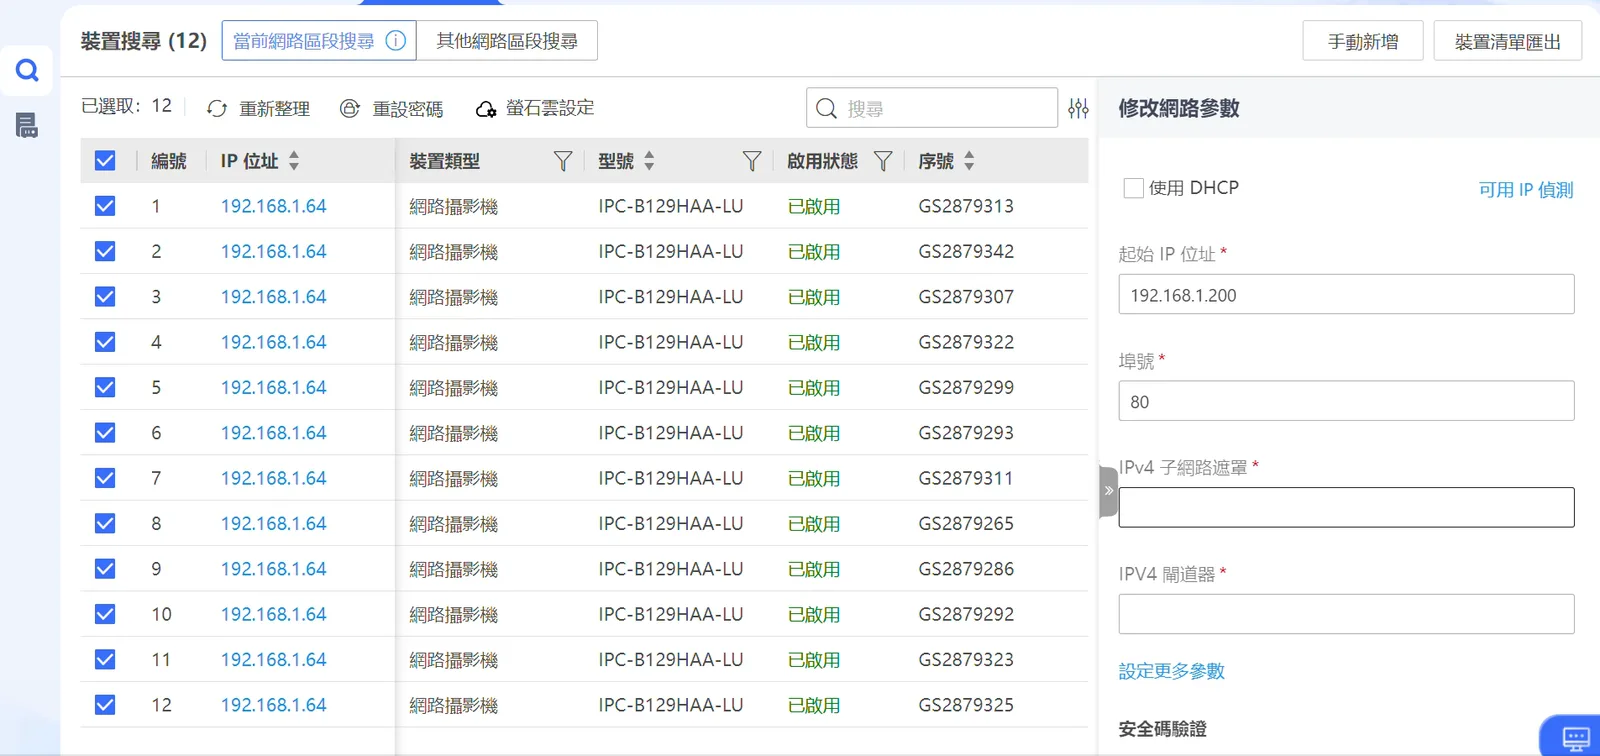
Task: Click the 重新整理 refresh icon
Action: tap(217, 108)
